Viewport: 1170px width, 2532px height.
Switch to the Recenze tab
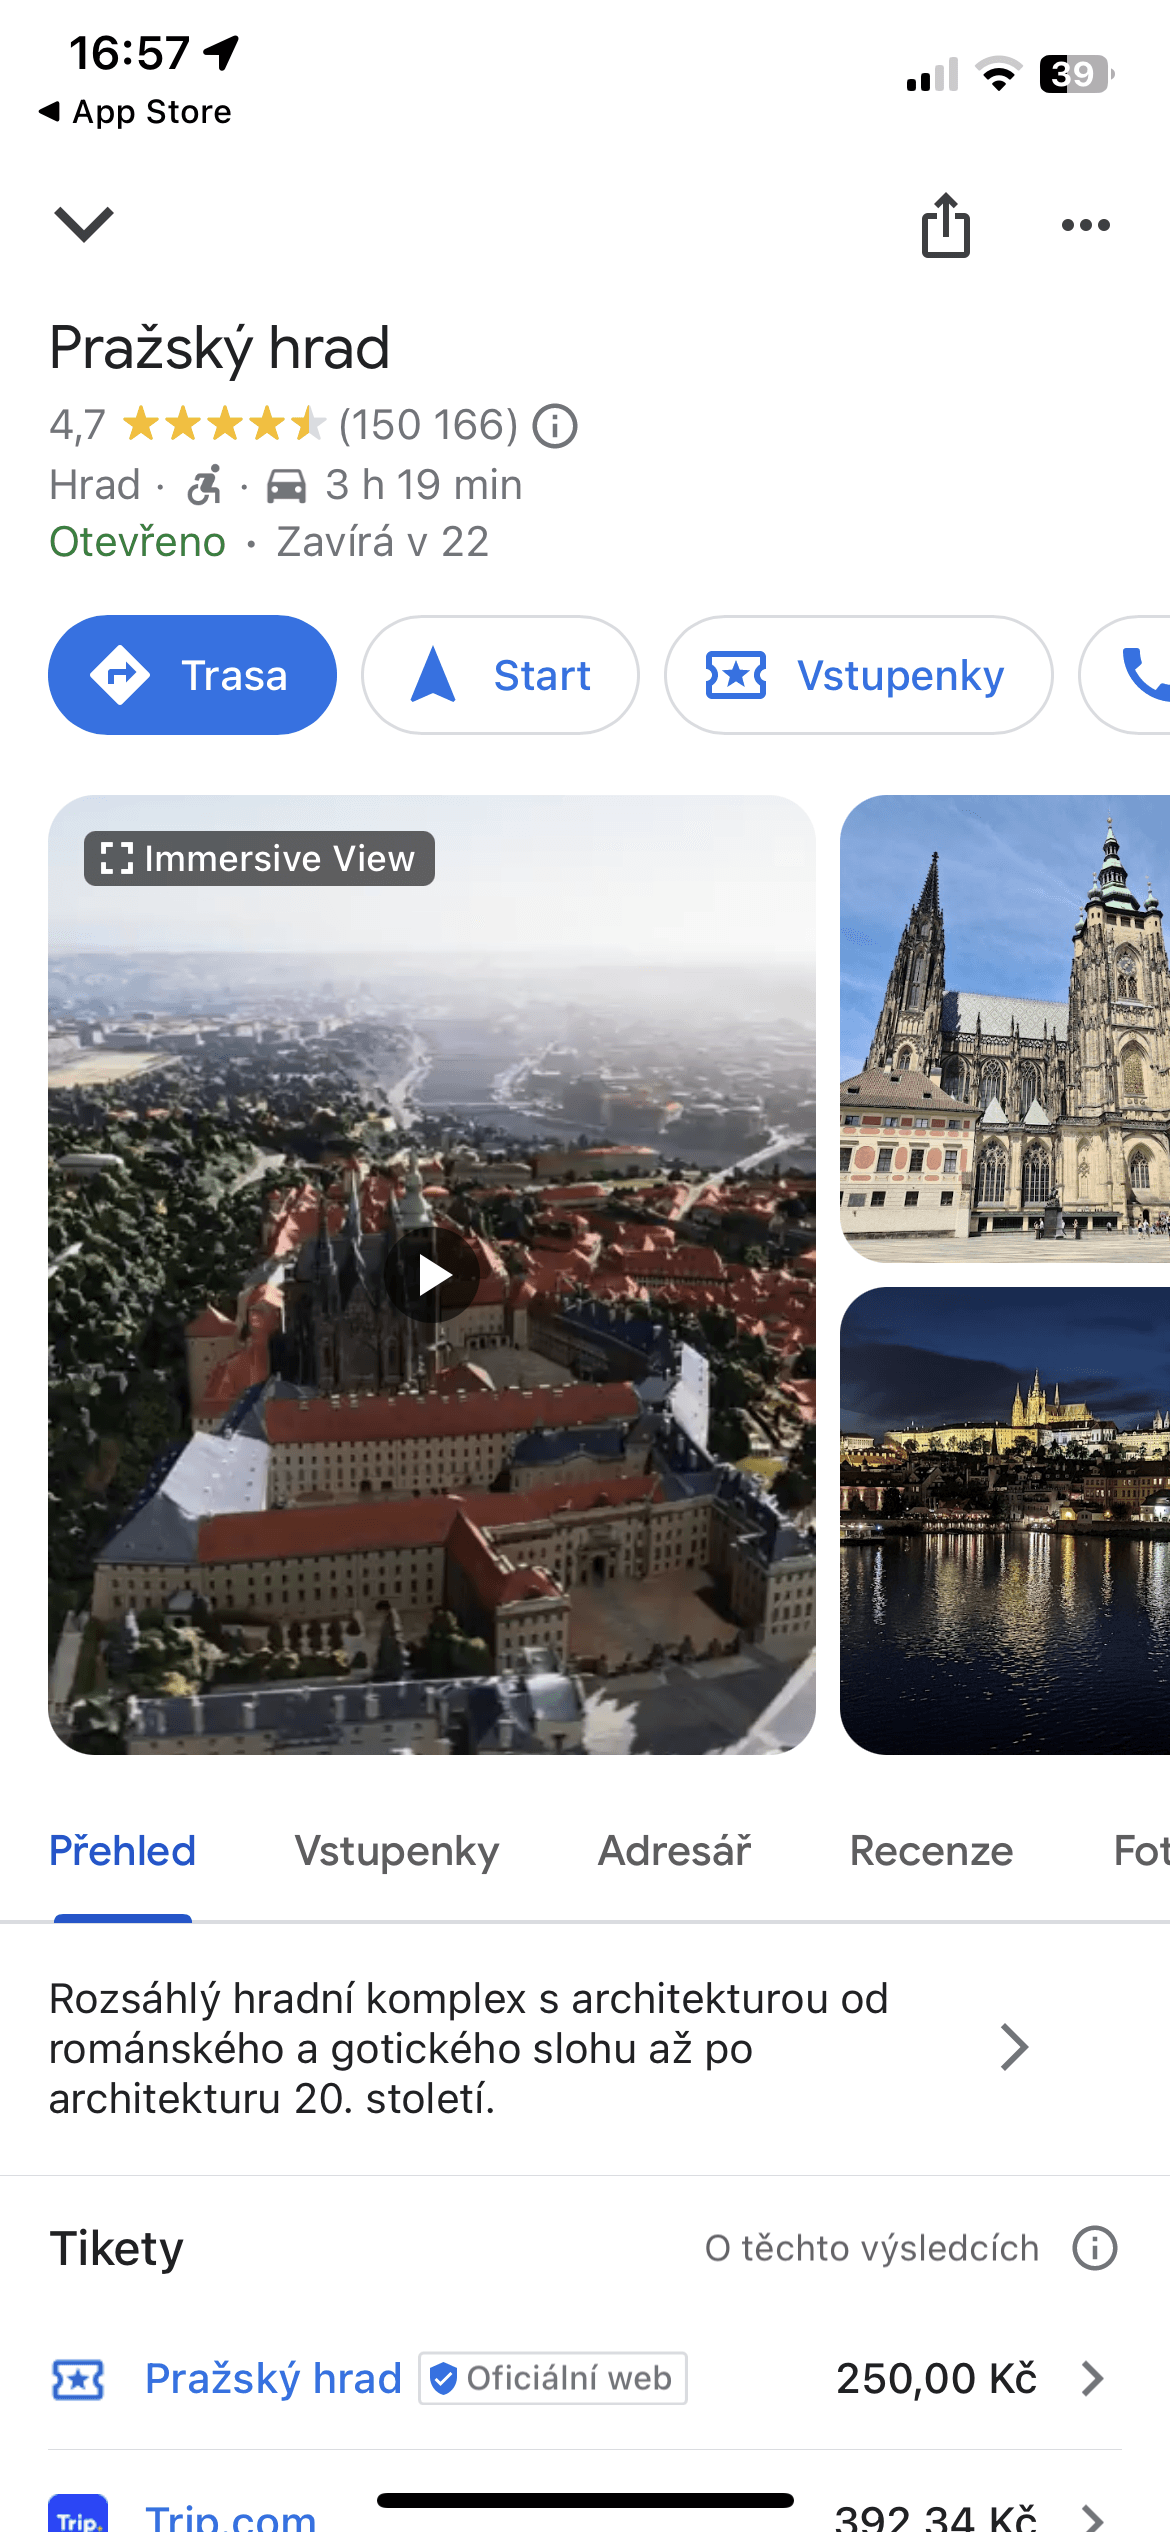pos(931,1851)
